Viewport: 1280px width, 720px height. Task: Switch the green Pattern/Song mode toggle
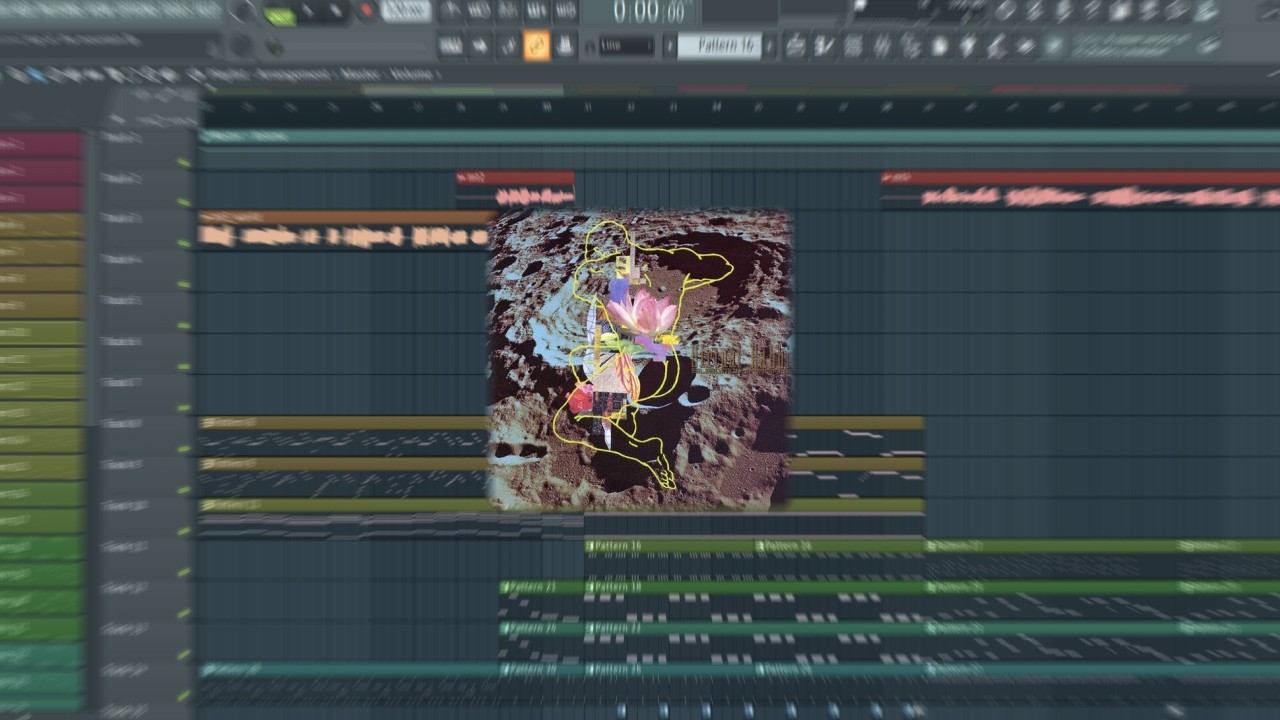(x=280, y=16)
